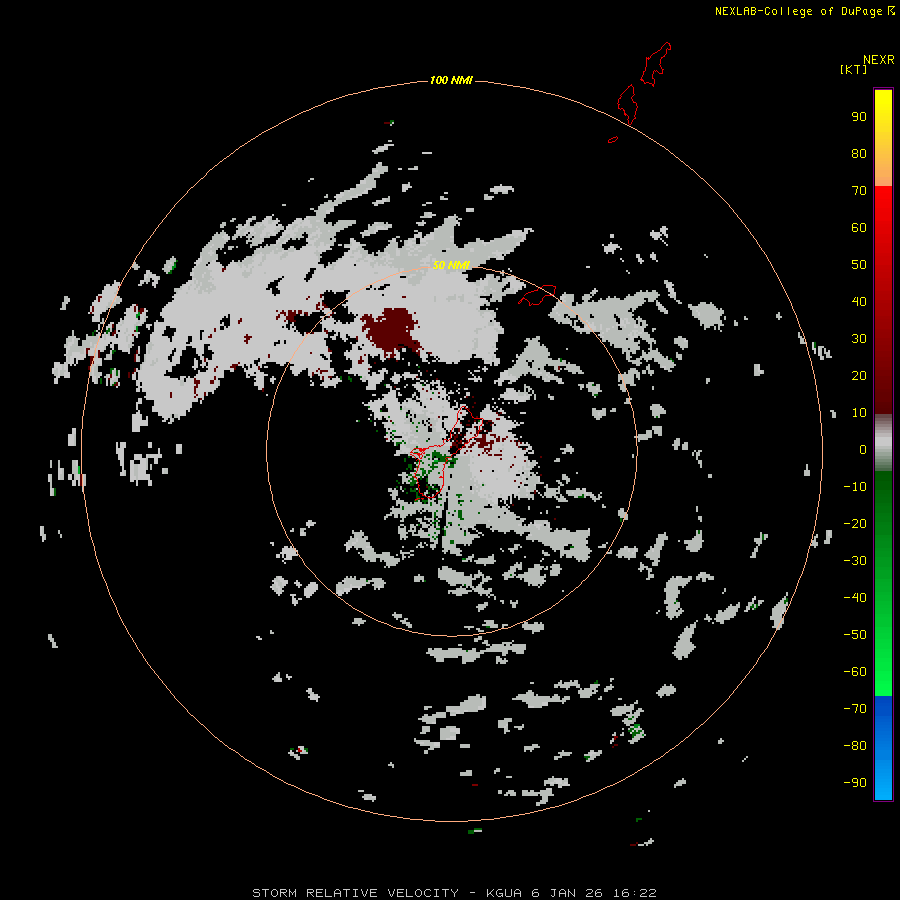Click the 50 value on the velocity scale
Screen dimensions: 900x900
pyautogui.click(x=859, y=265)
